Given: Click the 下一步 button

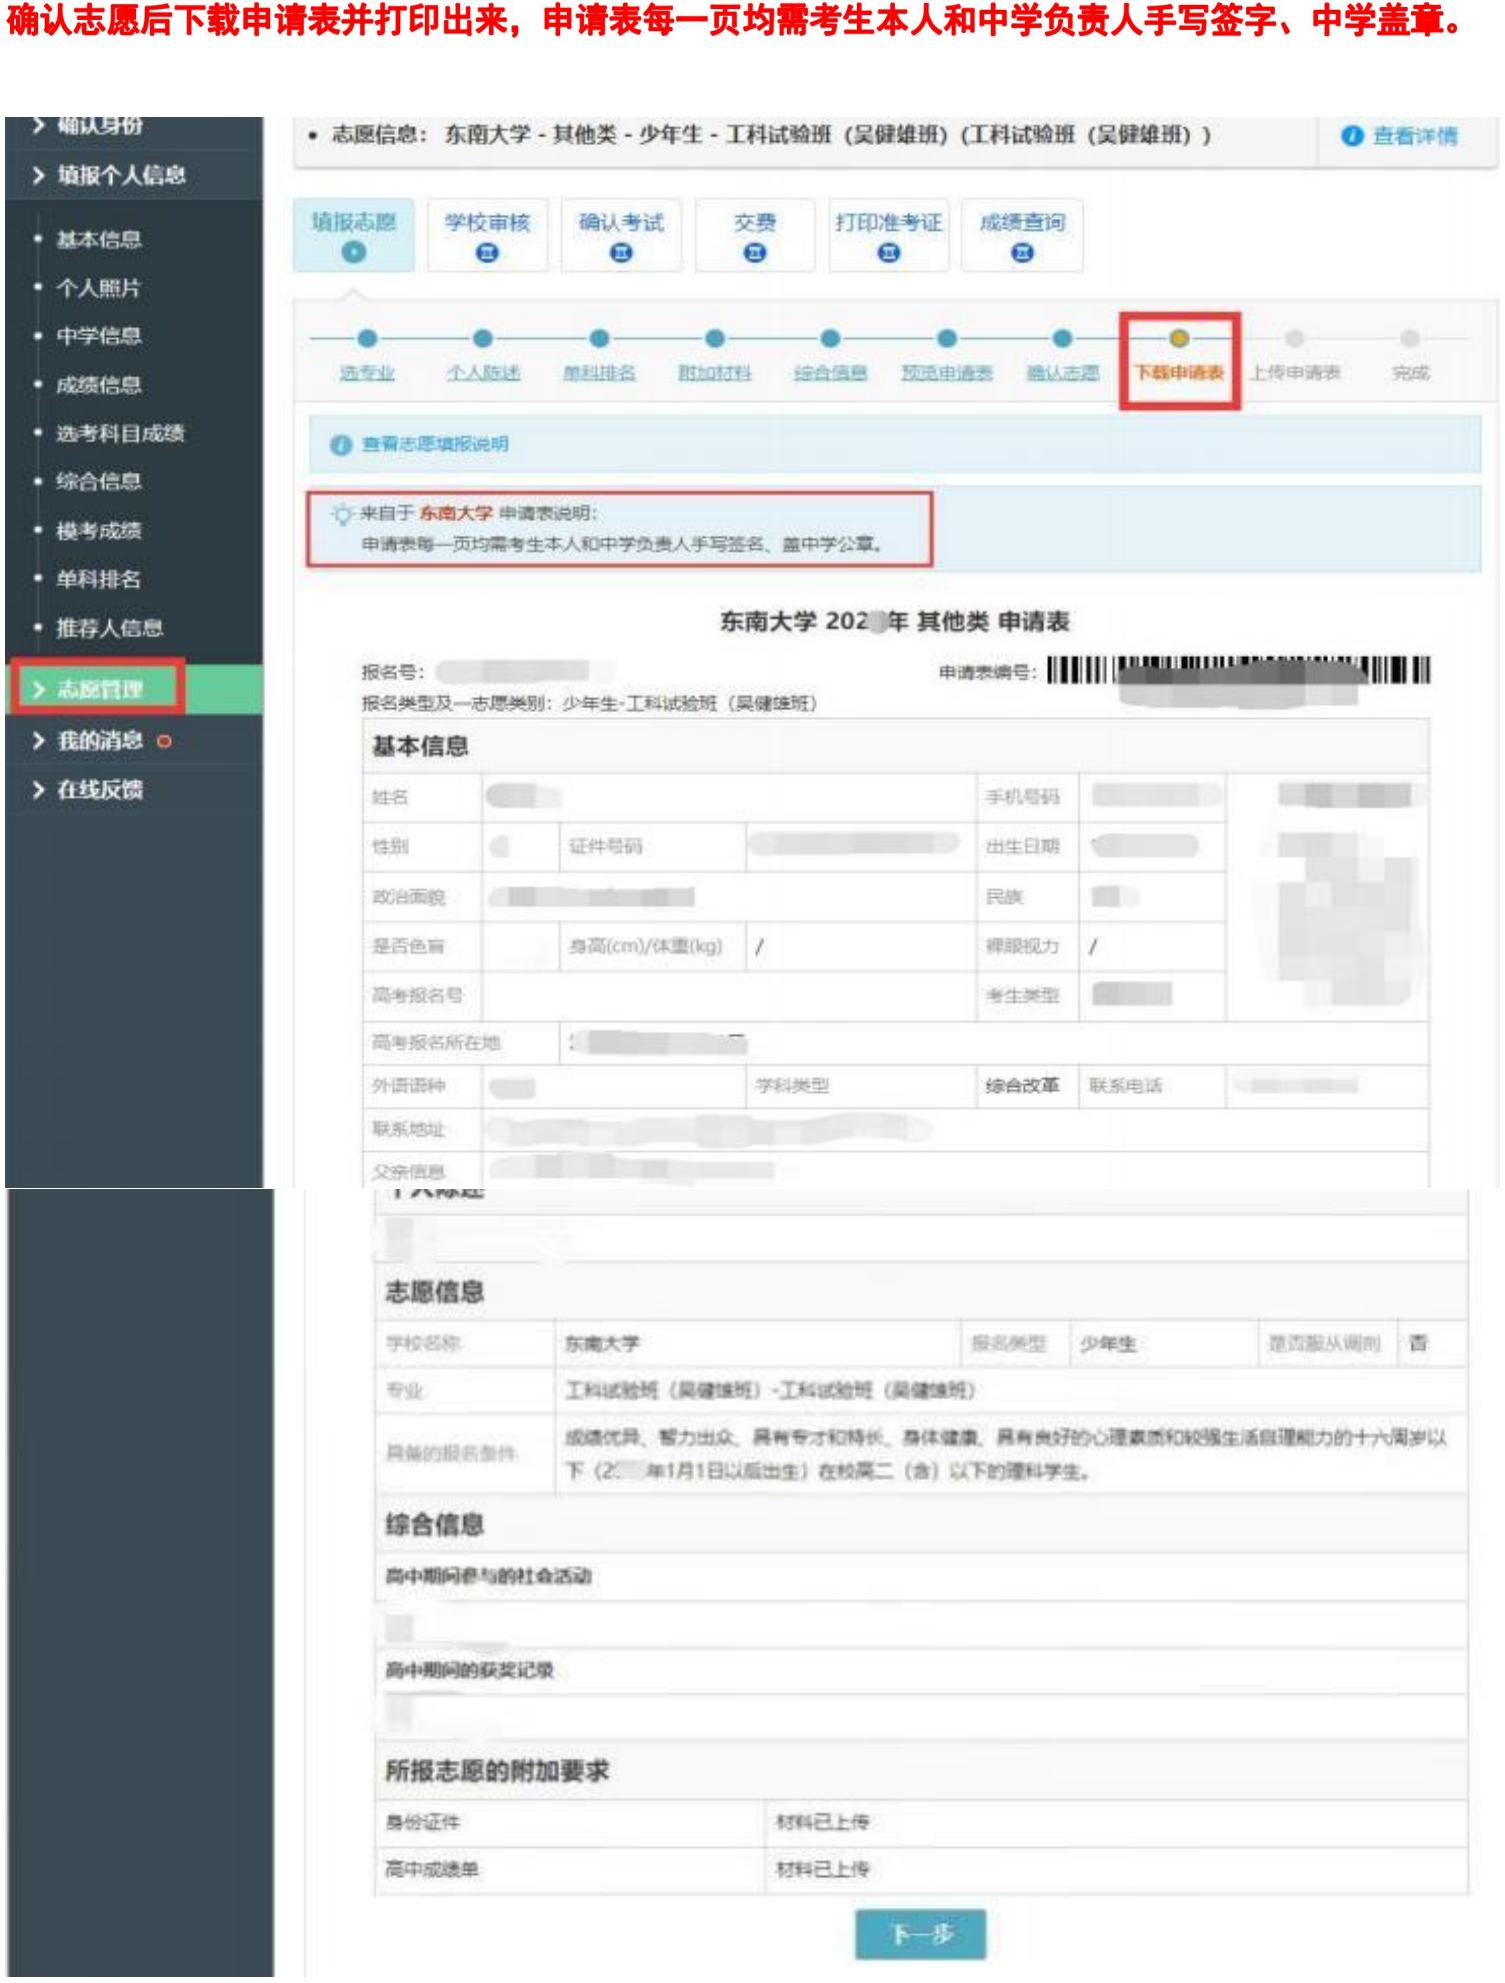Looking at the screenshot, I should point(921,1935).
